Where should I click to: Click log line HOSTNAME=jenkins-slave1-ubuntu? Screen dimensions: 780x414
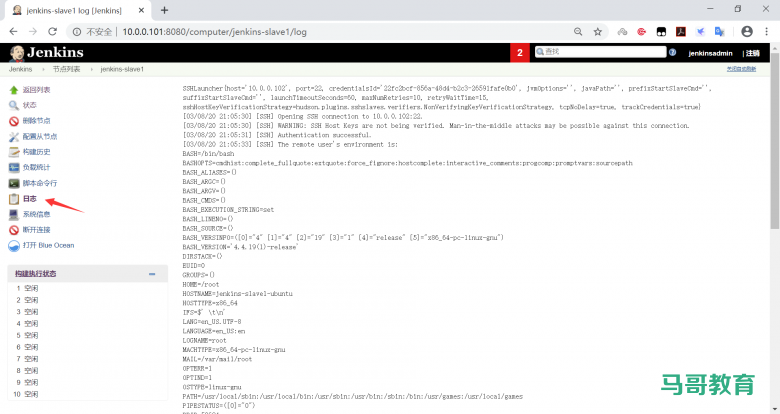click(237, 294)
